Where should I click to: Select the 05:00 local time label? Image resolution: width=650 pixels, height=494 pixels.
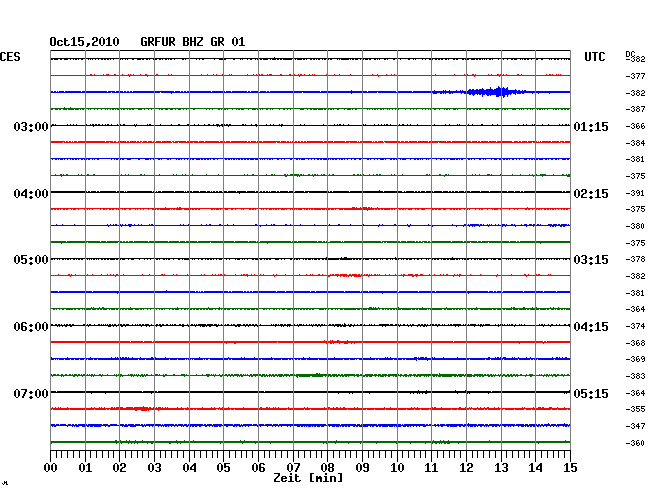coord(31,259)
